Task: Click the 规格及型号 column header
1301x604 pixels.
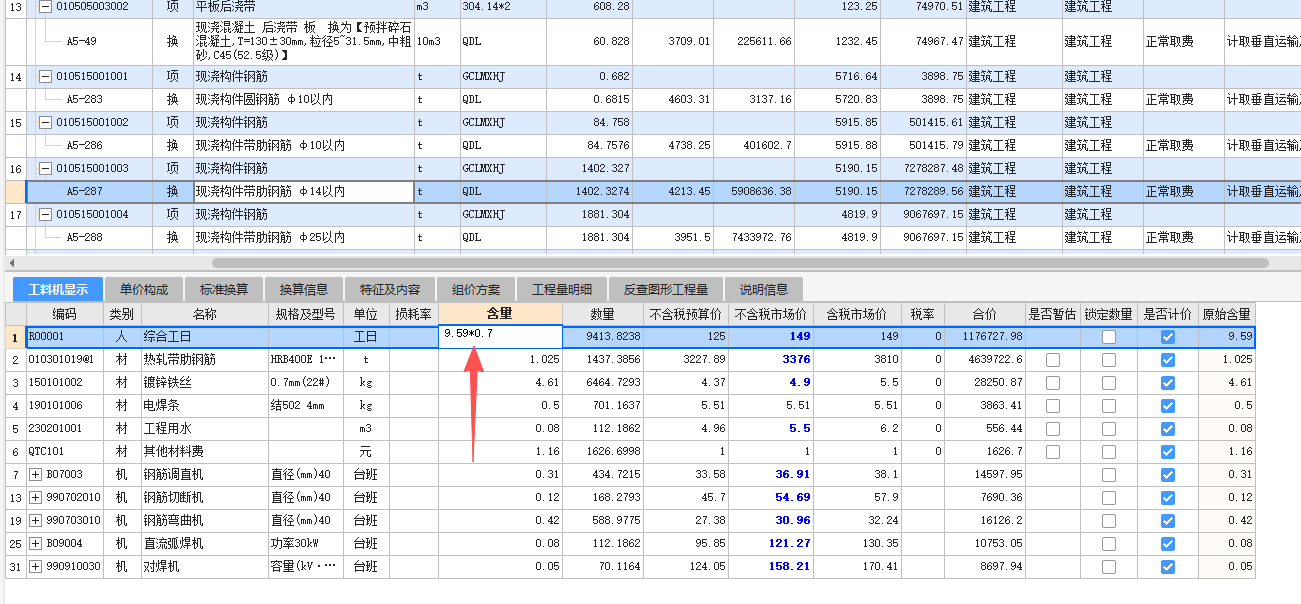Action: [305, 314]
